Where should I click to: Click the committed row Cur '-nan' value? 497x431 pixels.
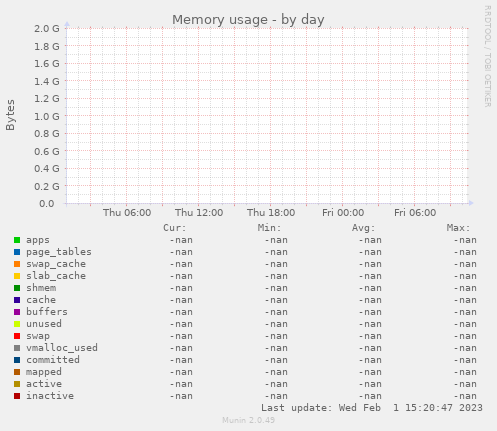point(181,360)
